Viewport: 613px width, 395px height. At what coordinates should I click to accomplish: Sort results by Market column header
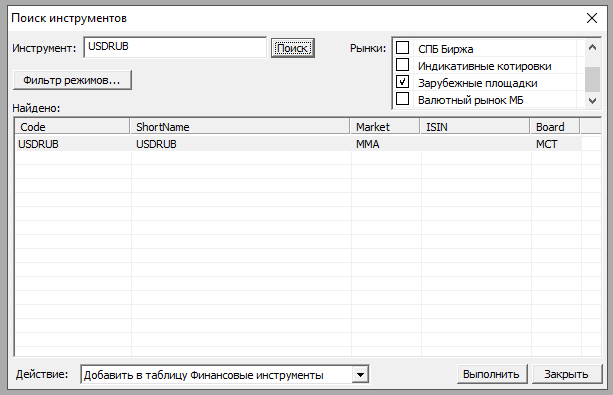pos(385,127)
